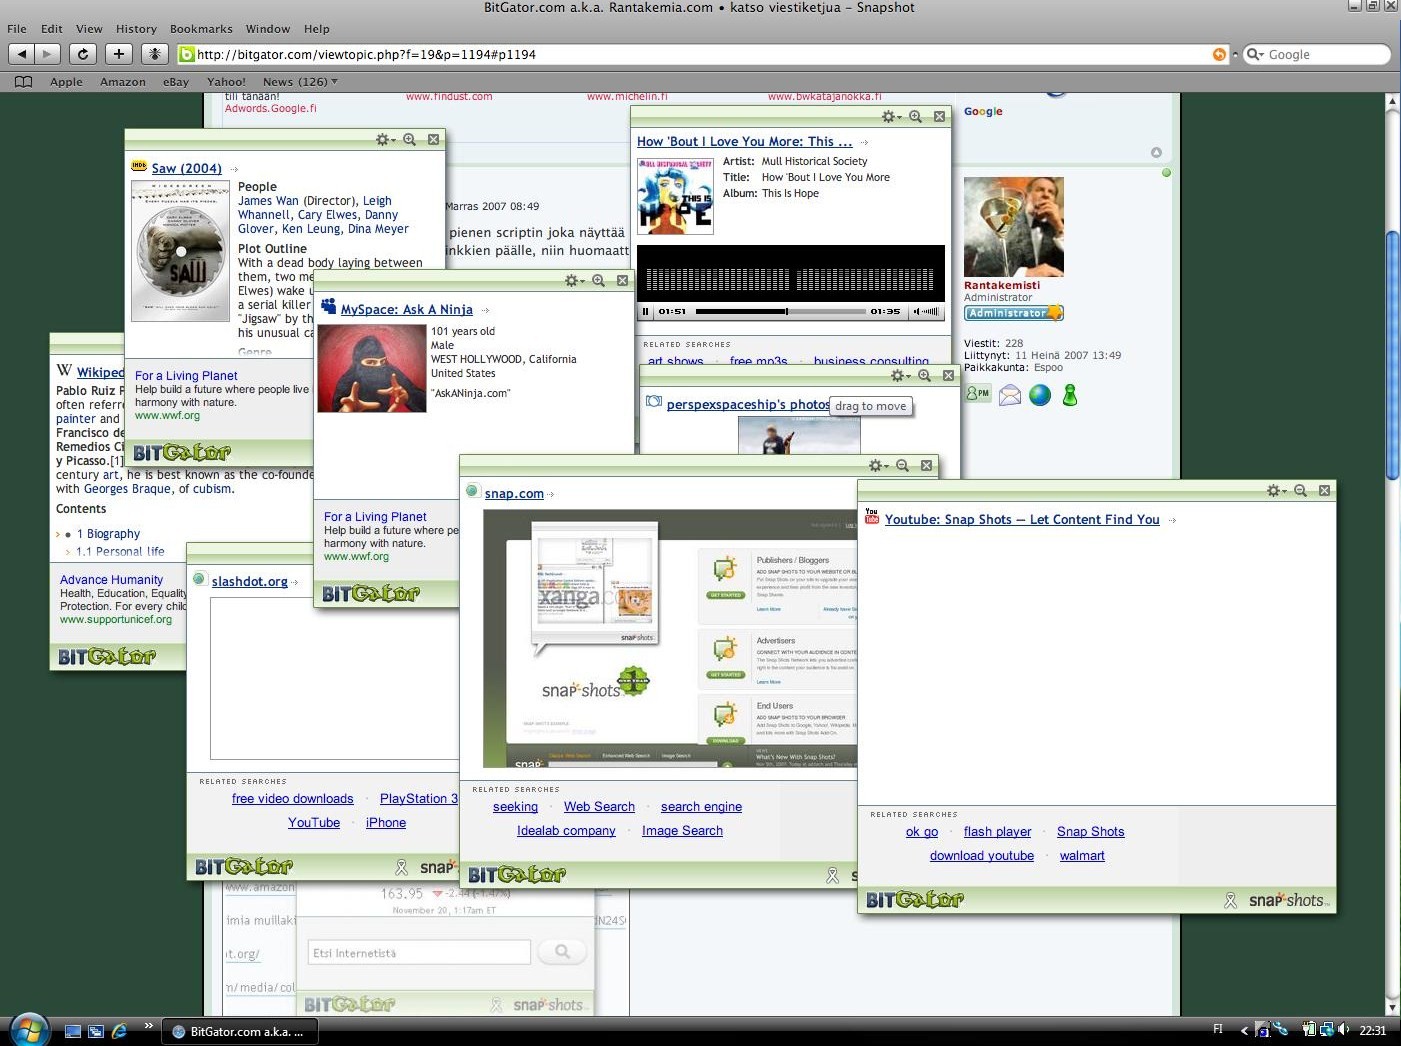This screenshot has width=1401, height=1046.
Task: Open the History menu
Action: tap(136, 29)
